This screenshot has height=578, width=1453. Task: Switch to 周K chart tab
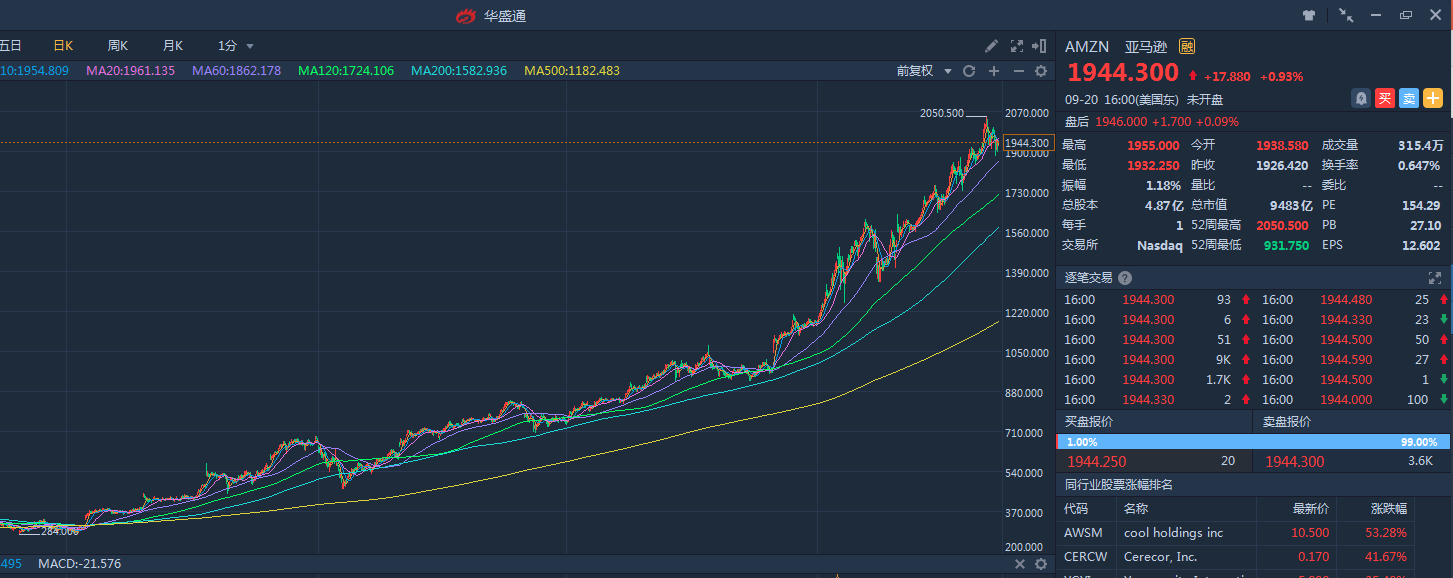118,46
